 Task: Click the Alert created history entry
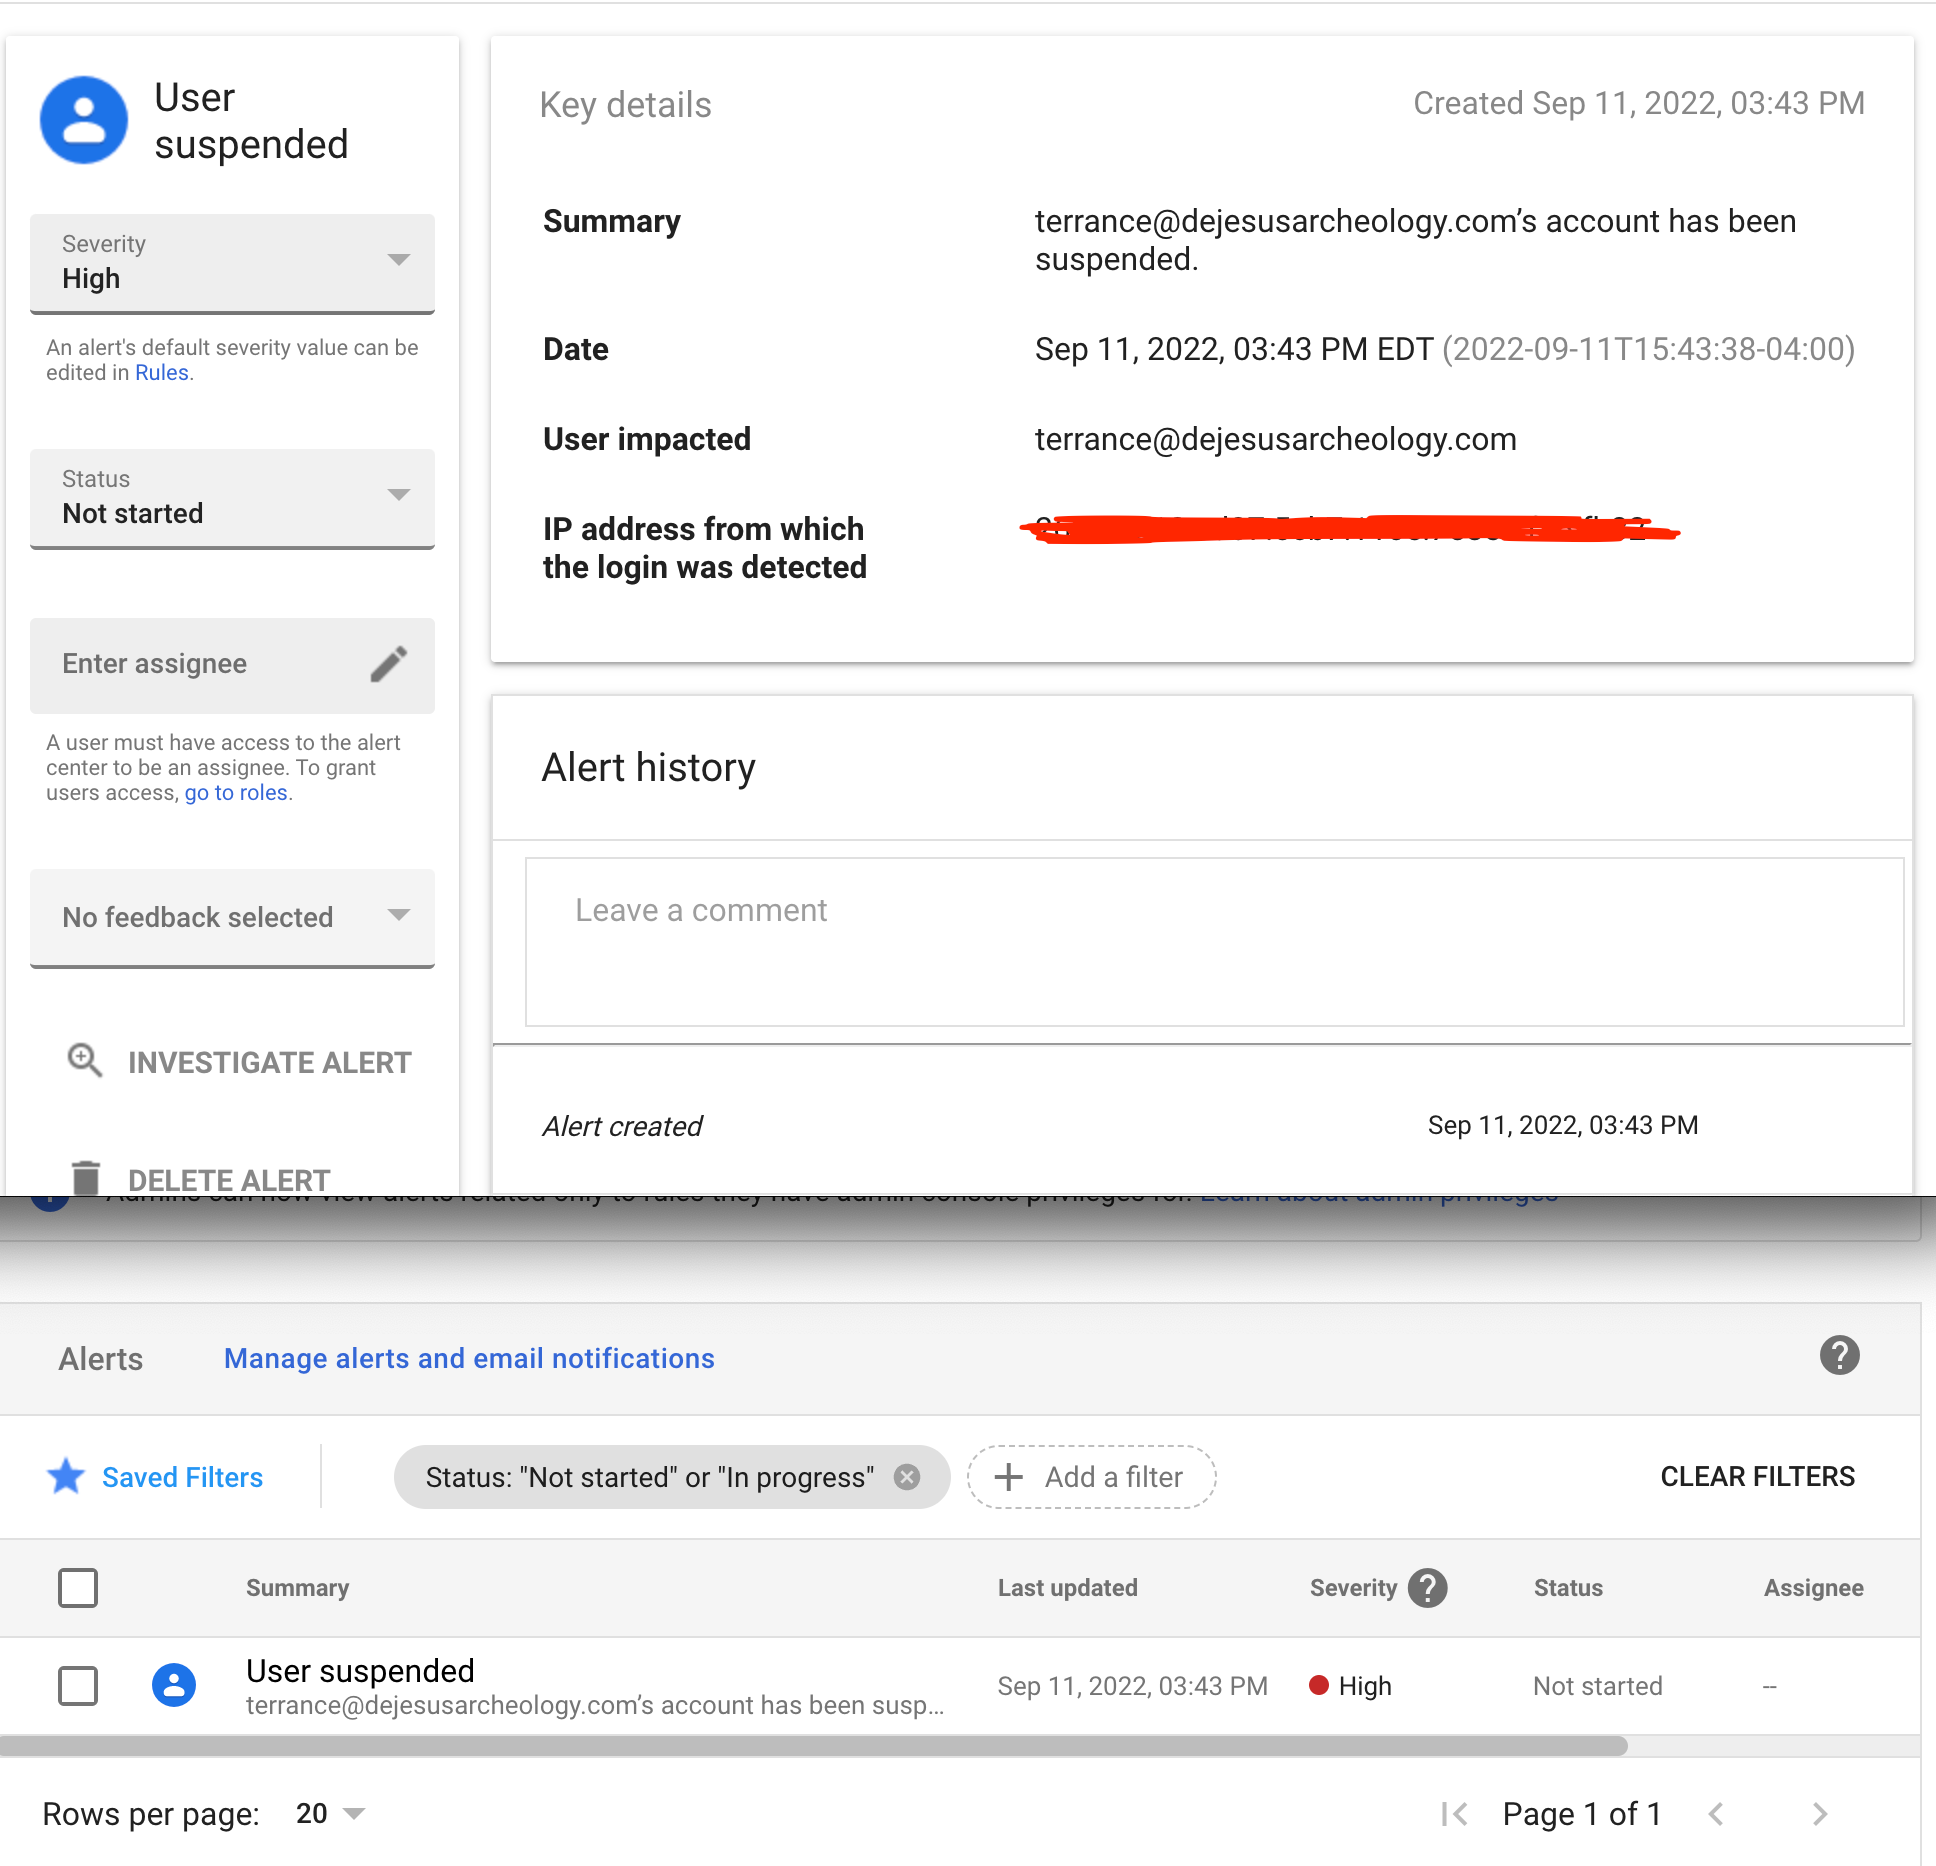pyautogui.click(x=622, y=1126)
